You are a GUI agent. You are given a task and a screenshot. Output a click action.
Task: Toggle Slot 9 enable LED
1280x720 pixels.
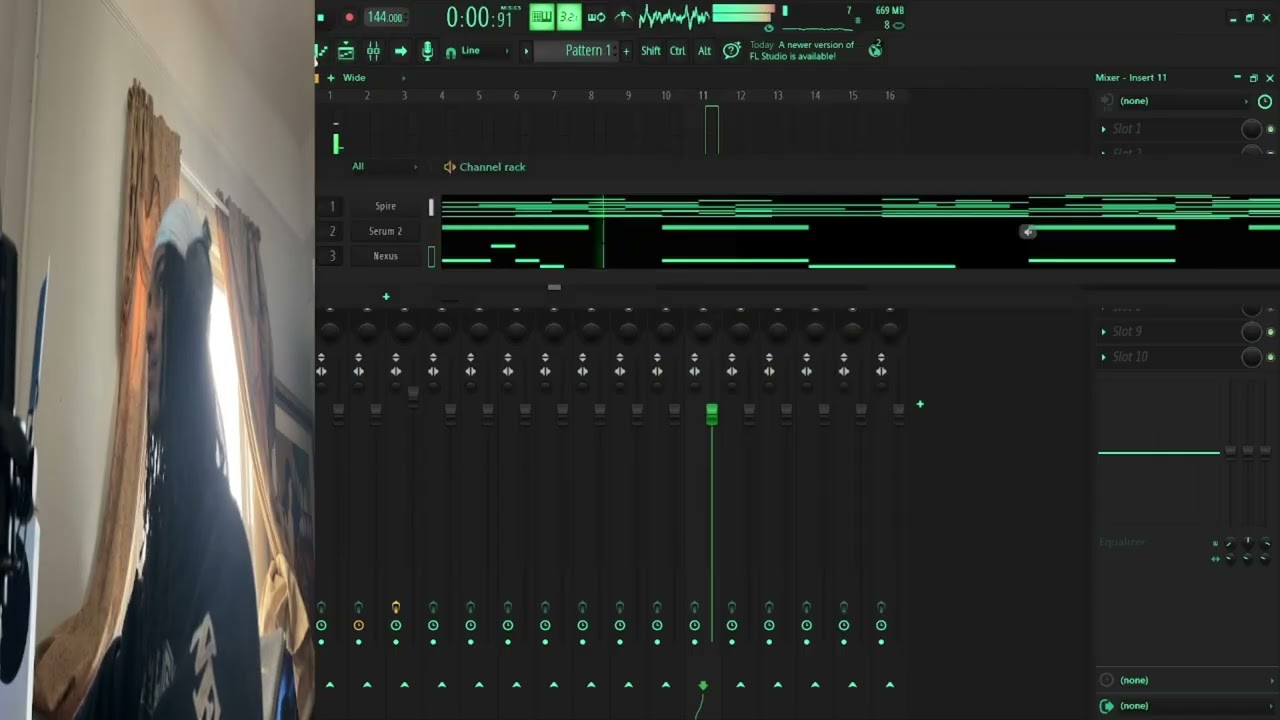pyautogui.click(x=1271, y=332)
